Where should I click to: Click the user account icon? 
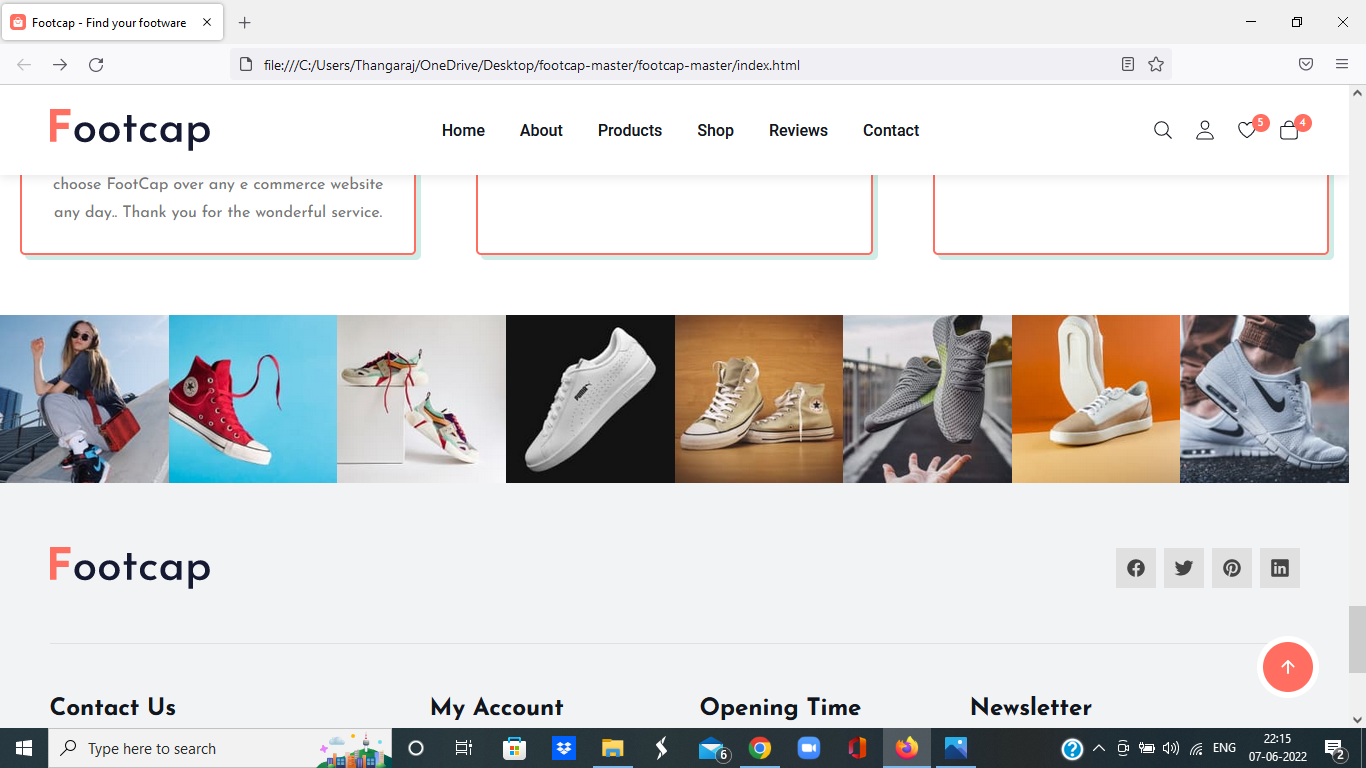pyautogui.click(x=1204, y=130)
